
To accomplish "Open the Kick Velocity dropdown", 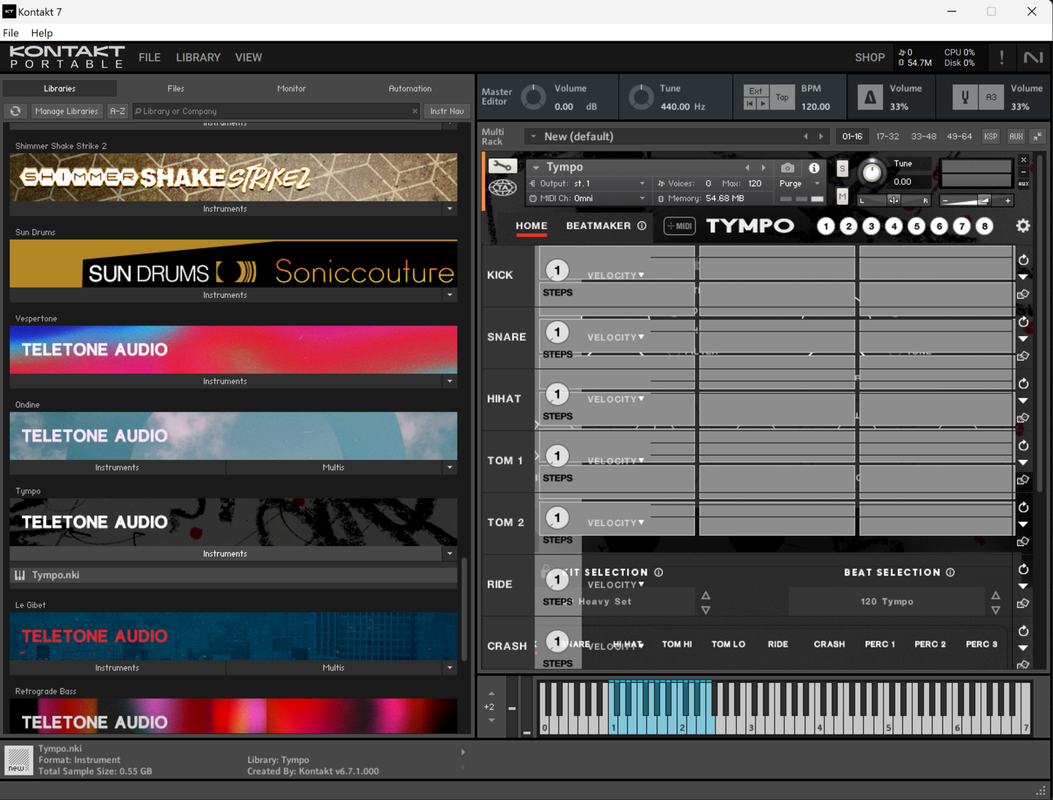I will tap(616, 275).
